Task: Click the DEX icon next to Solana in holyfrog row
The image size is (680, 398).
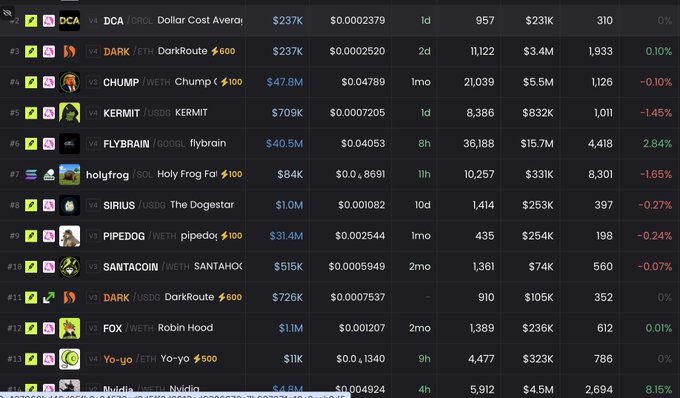Action: [49, 175]
